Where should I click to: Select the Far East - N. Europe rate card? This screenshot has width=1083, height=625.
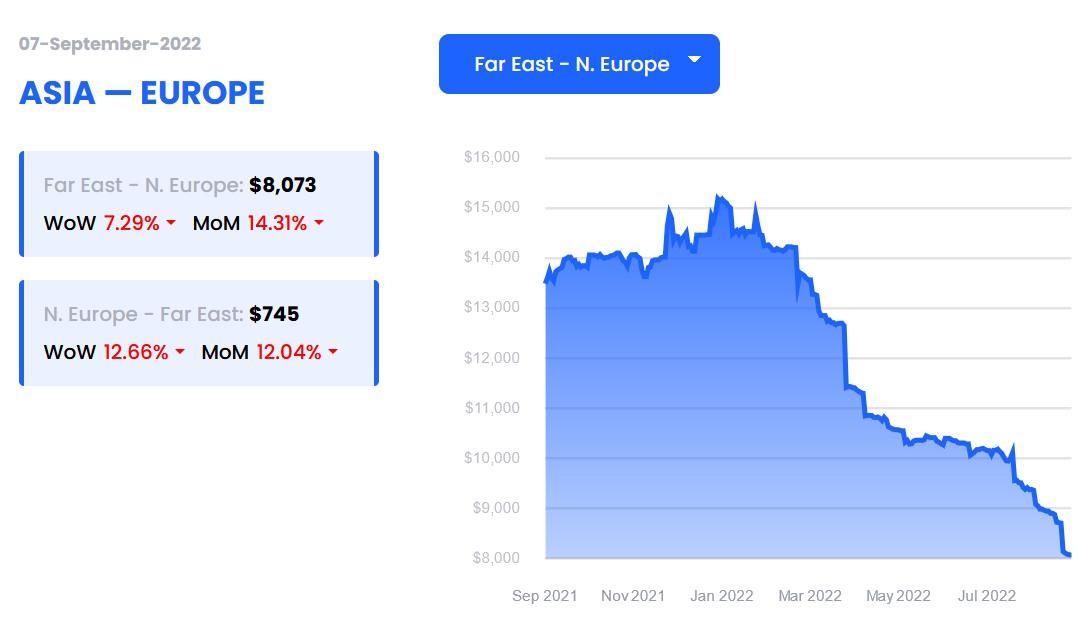(x=198, y=204)
